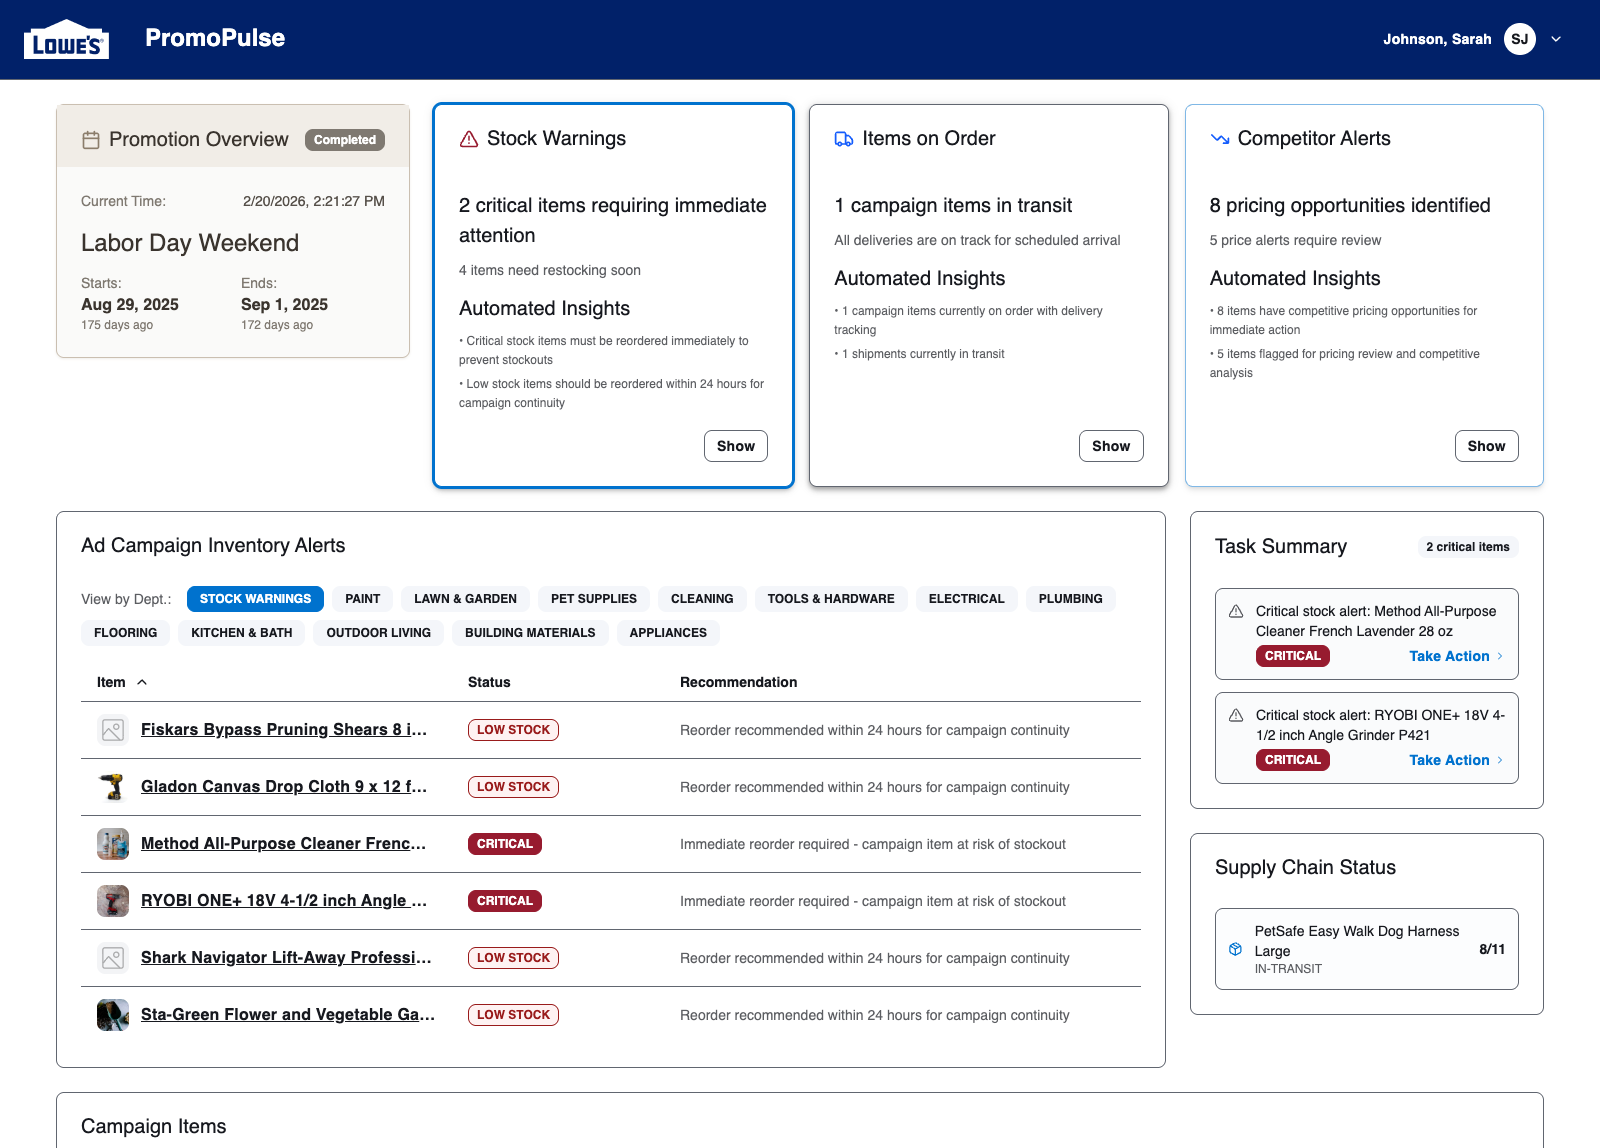This screenshot has width=1600, height=1148.
Task: Click the Lowe's logo icon
Action: click(x=66, y=38)
